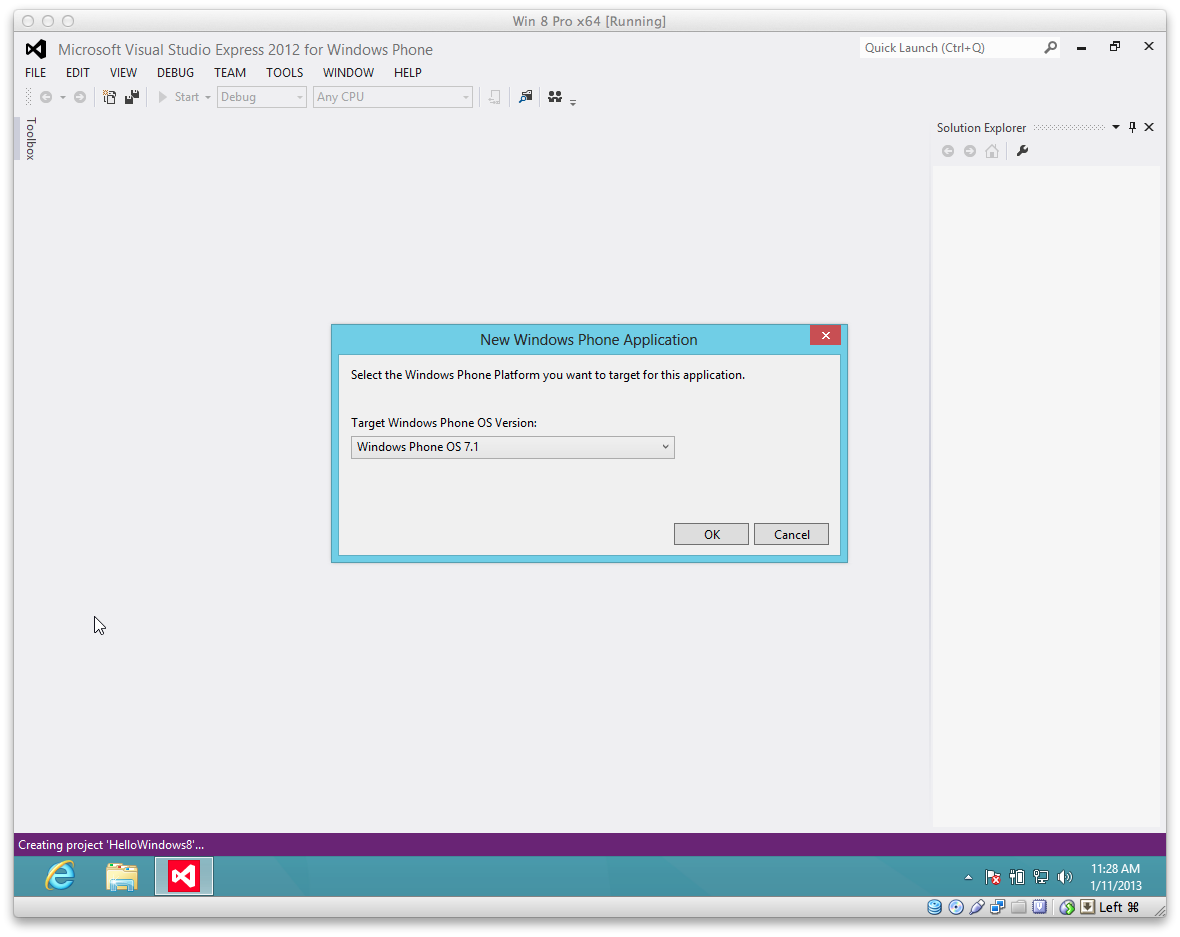Open Target Windows Phone OS Version dropdown
The width and height of the screenshot is (1180, 937).
click(x=512, y=447)
